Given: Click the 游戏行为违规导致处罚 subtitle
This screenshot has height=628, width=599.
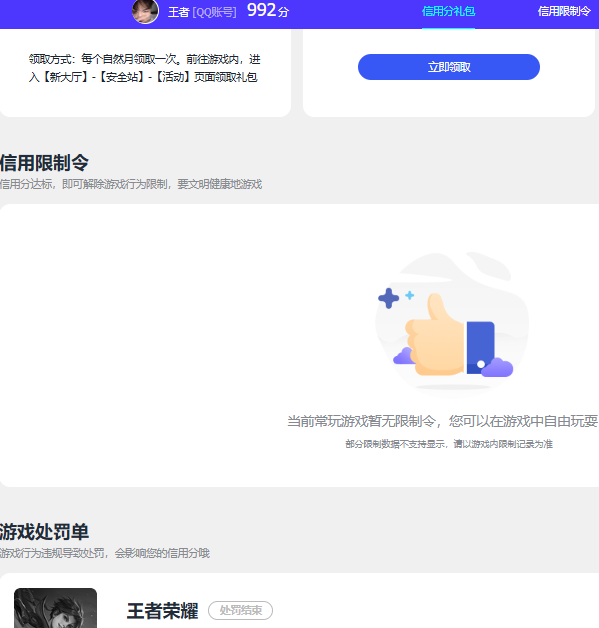Looking at the screenshot, I should point(105,553).
